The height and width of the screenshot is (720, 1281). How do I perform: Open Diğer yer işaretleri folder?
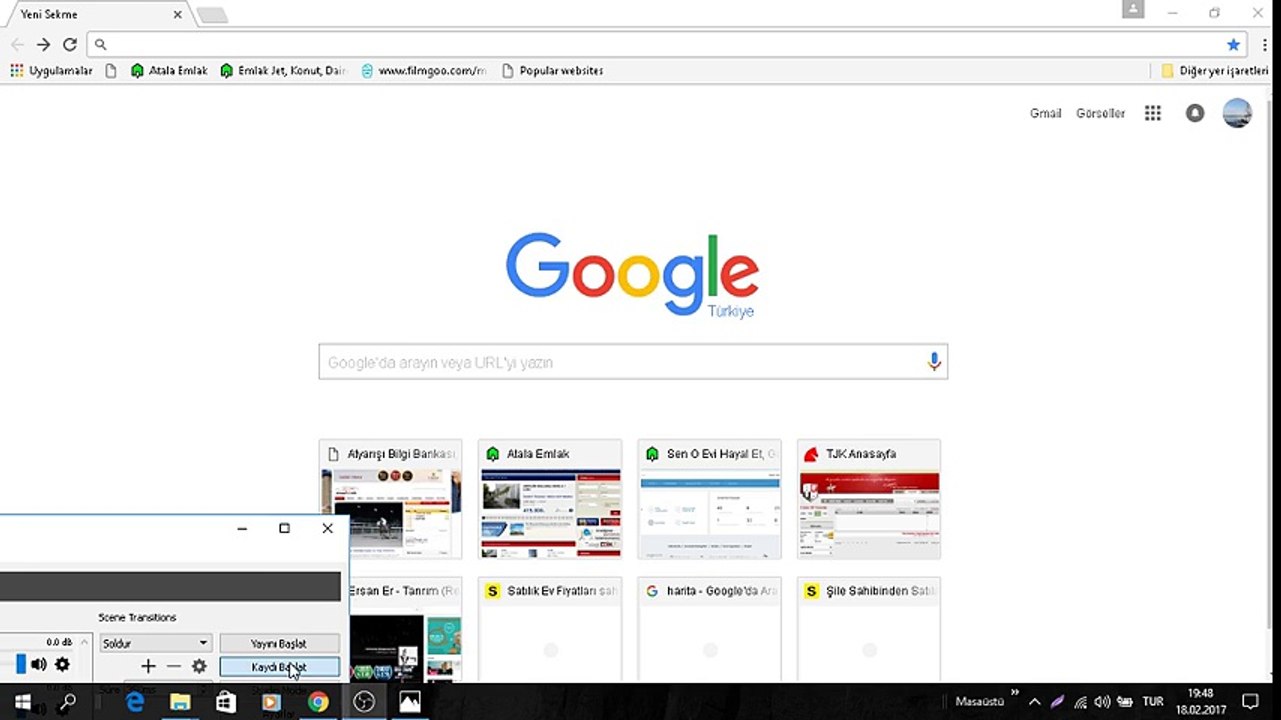(1215, 71)
